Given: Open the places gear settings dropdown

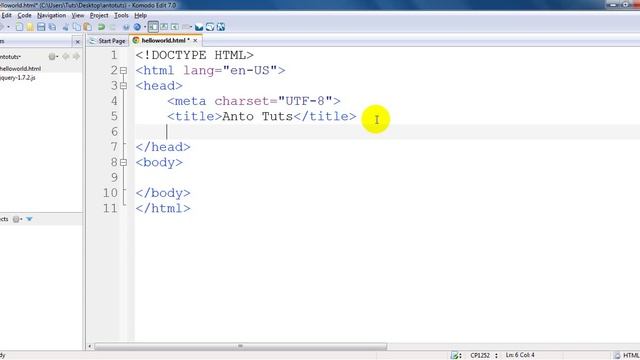Looking at the screenshot, I should click(53, 56).
